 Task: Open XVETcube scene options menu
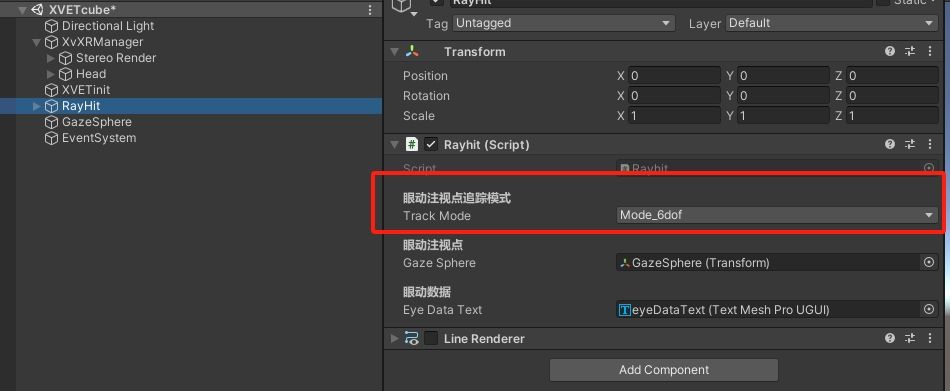pyautogui.click(x=370, y=10)
